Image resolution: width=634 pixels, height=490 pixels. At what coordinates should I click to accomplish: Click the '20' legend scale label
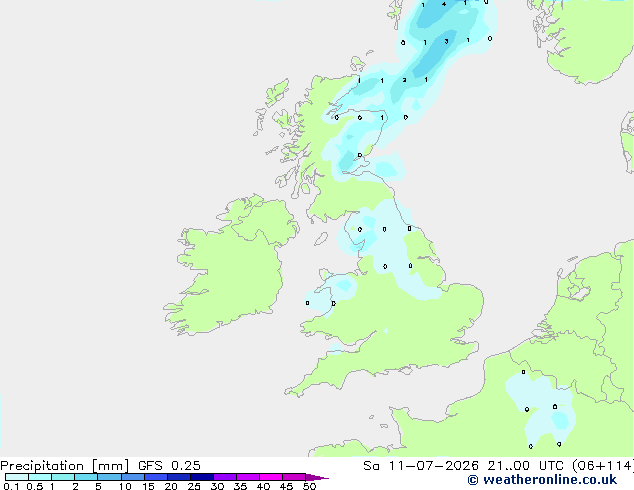point(171,486)
